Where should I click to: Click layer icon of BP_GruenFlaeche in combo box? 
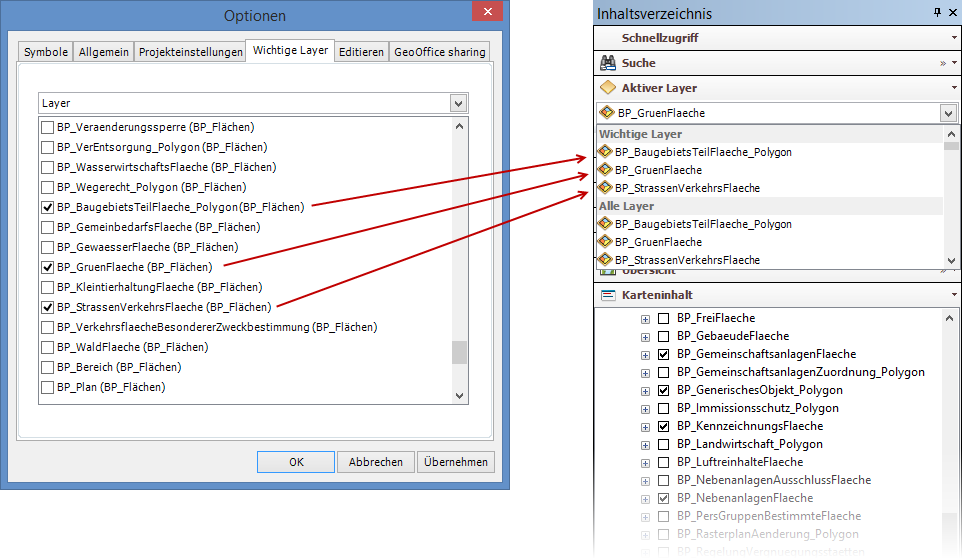point(607,112)
